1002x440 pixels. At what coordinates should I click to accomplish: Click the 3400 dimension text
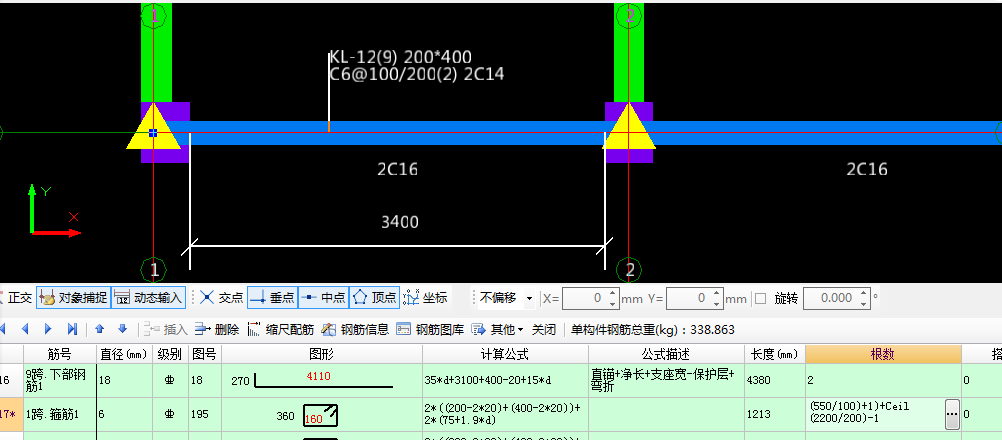[400, 222]
